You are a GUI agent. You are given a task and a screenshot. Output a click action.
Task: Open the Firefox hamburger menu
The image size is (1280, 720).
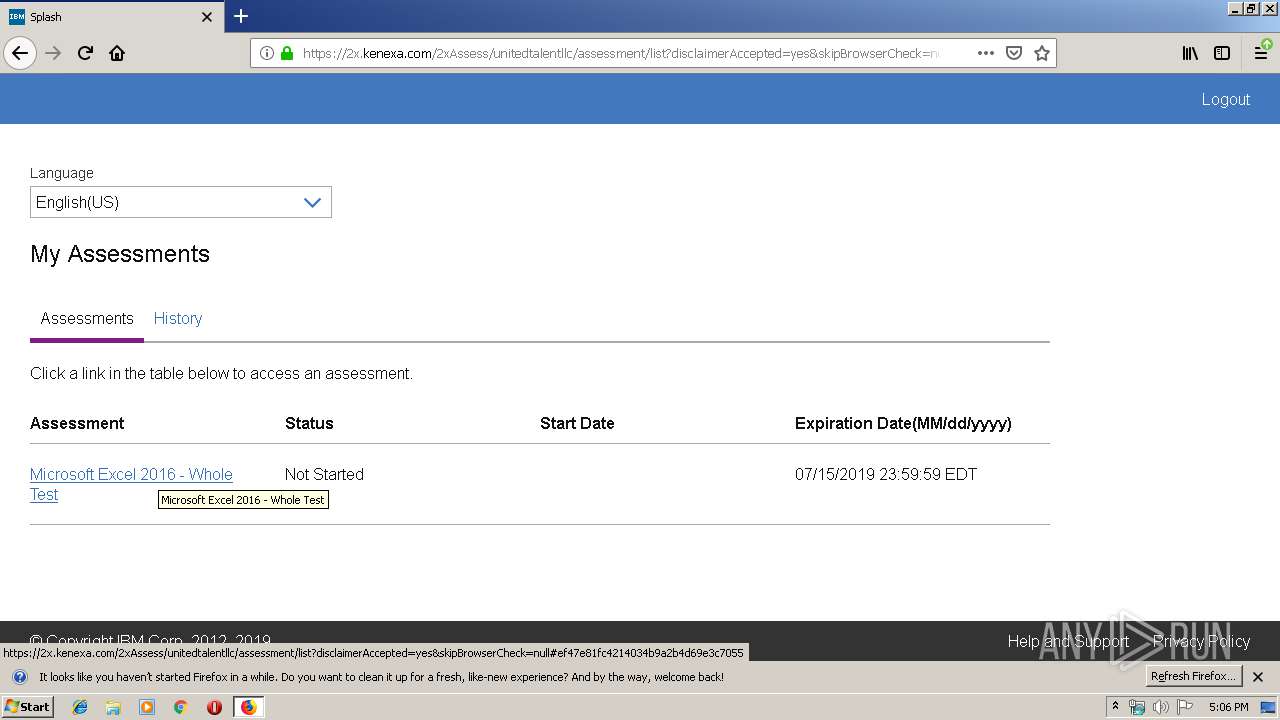[1262, 53]
